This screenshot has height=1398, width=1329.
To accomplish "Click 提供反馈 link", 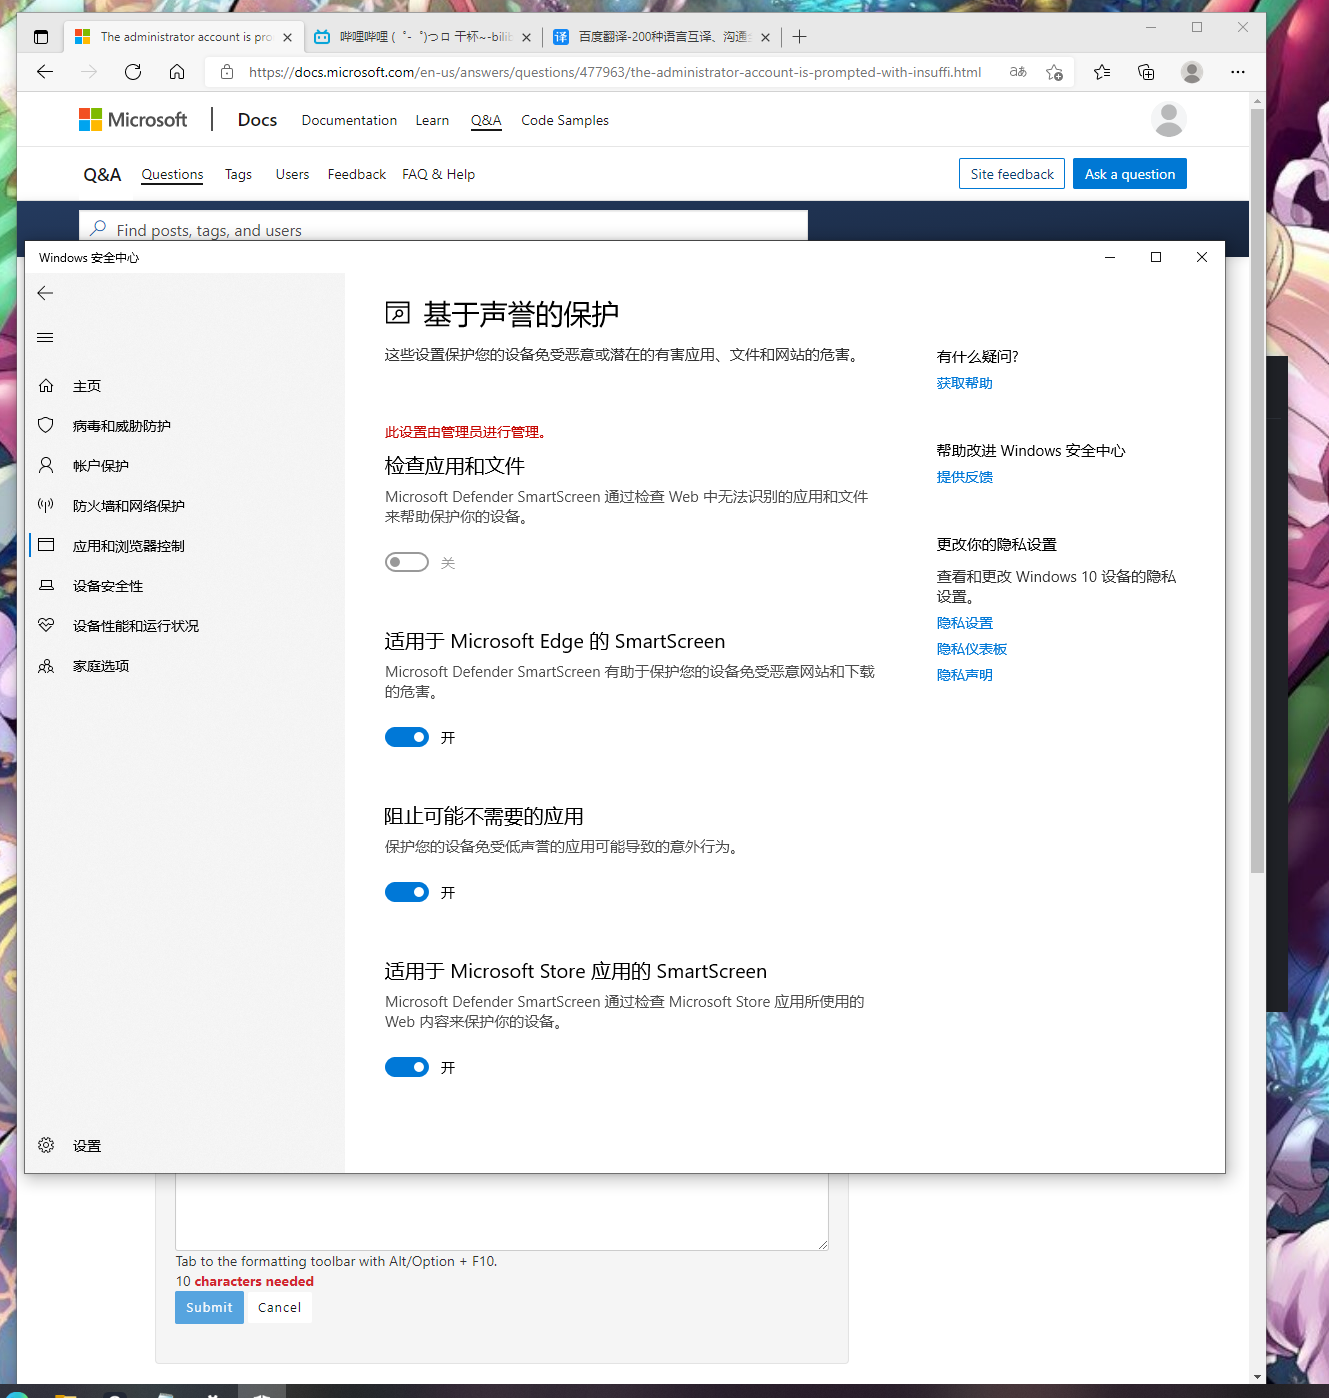I will point(964,477).
